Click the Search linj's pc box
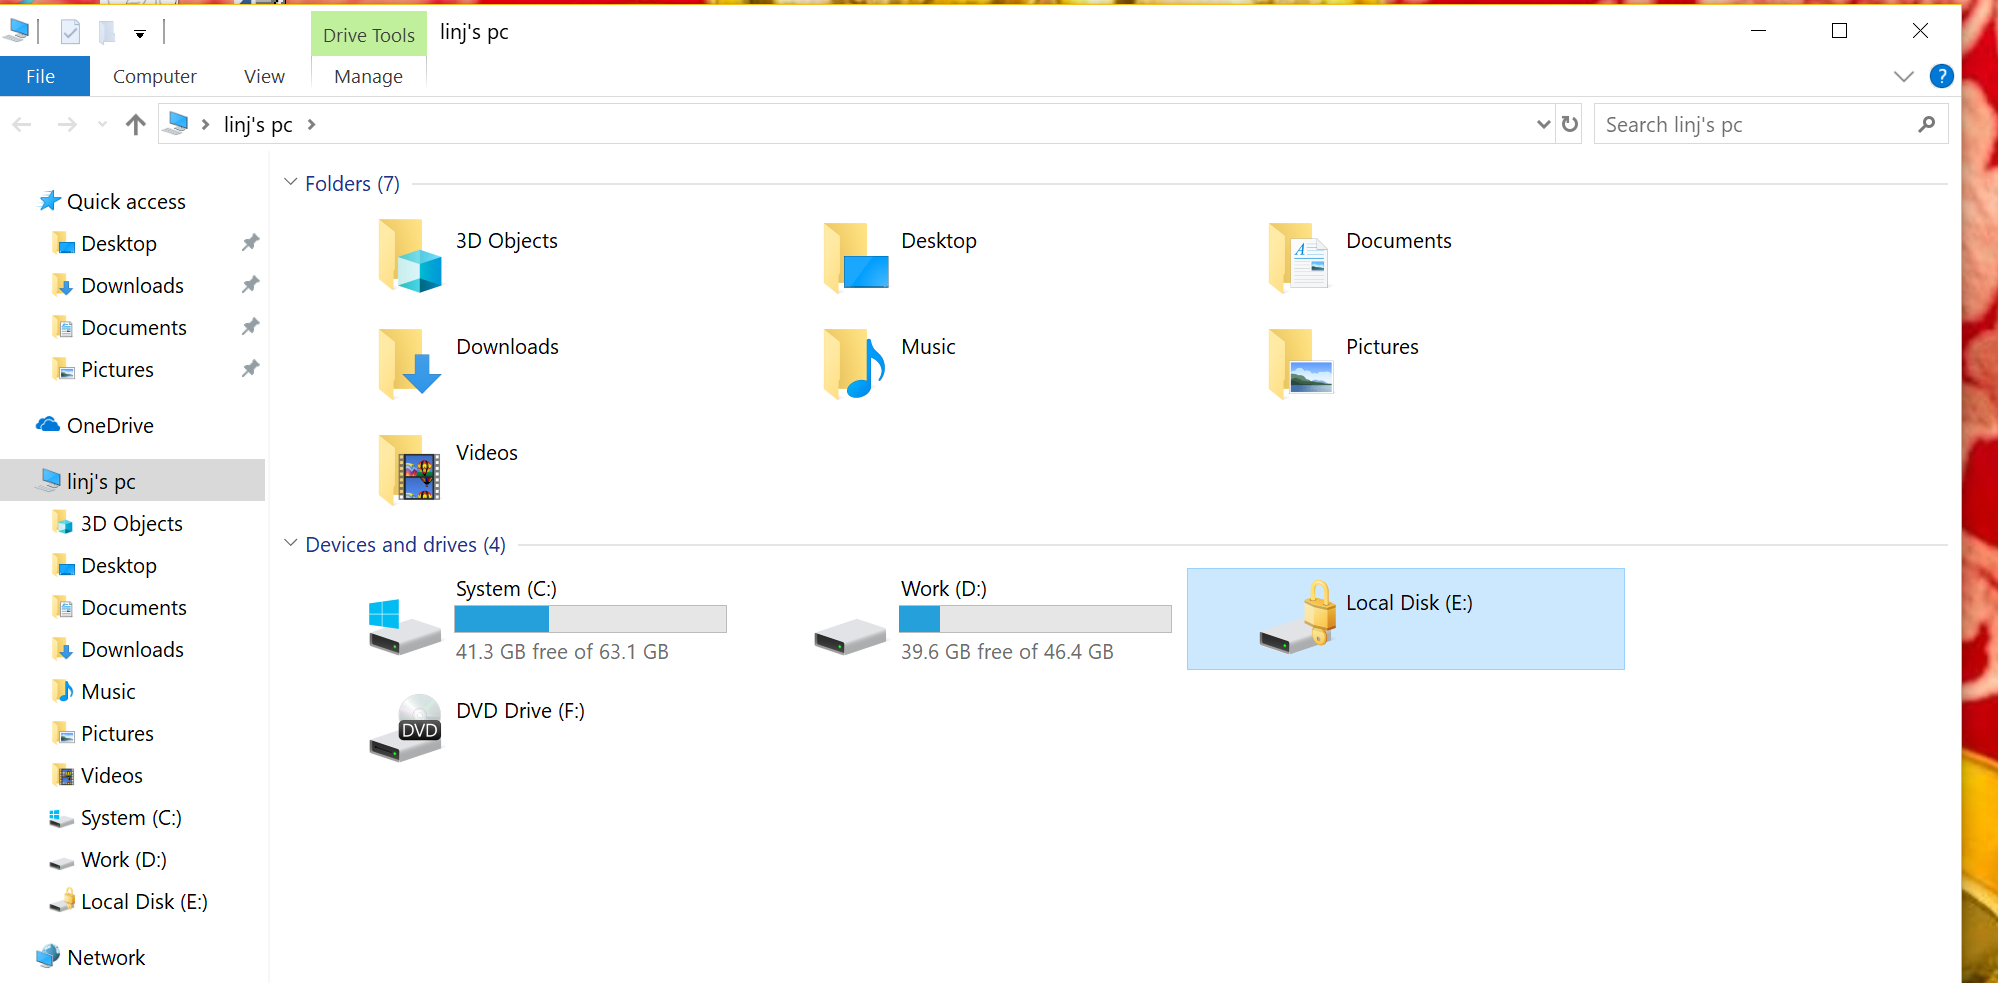The width and height of the screenshot is (1998, 983). [1770, 124]
